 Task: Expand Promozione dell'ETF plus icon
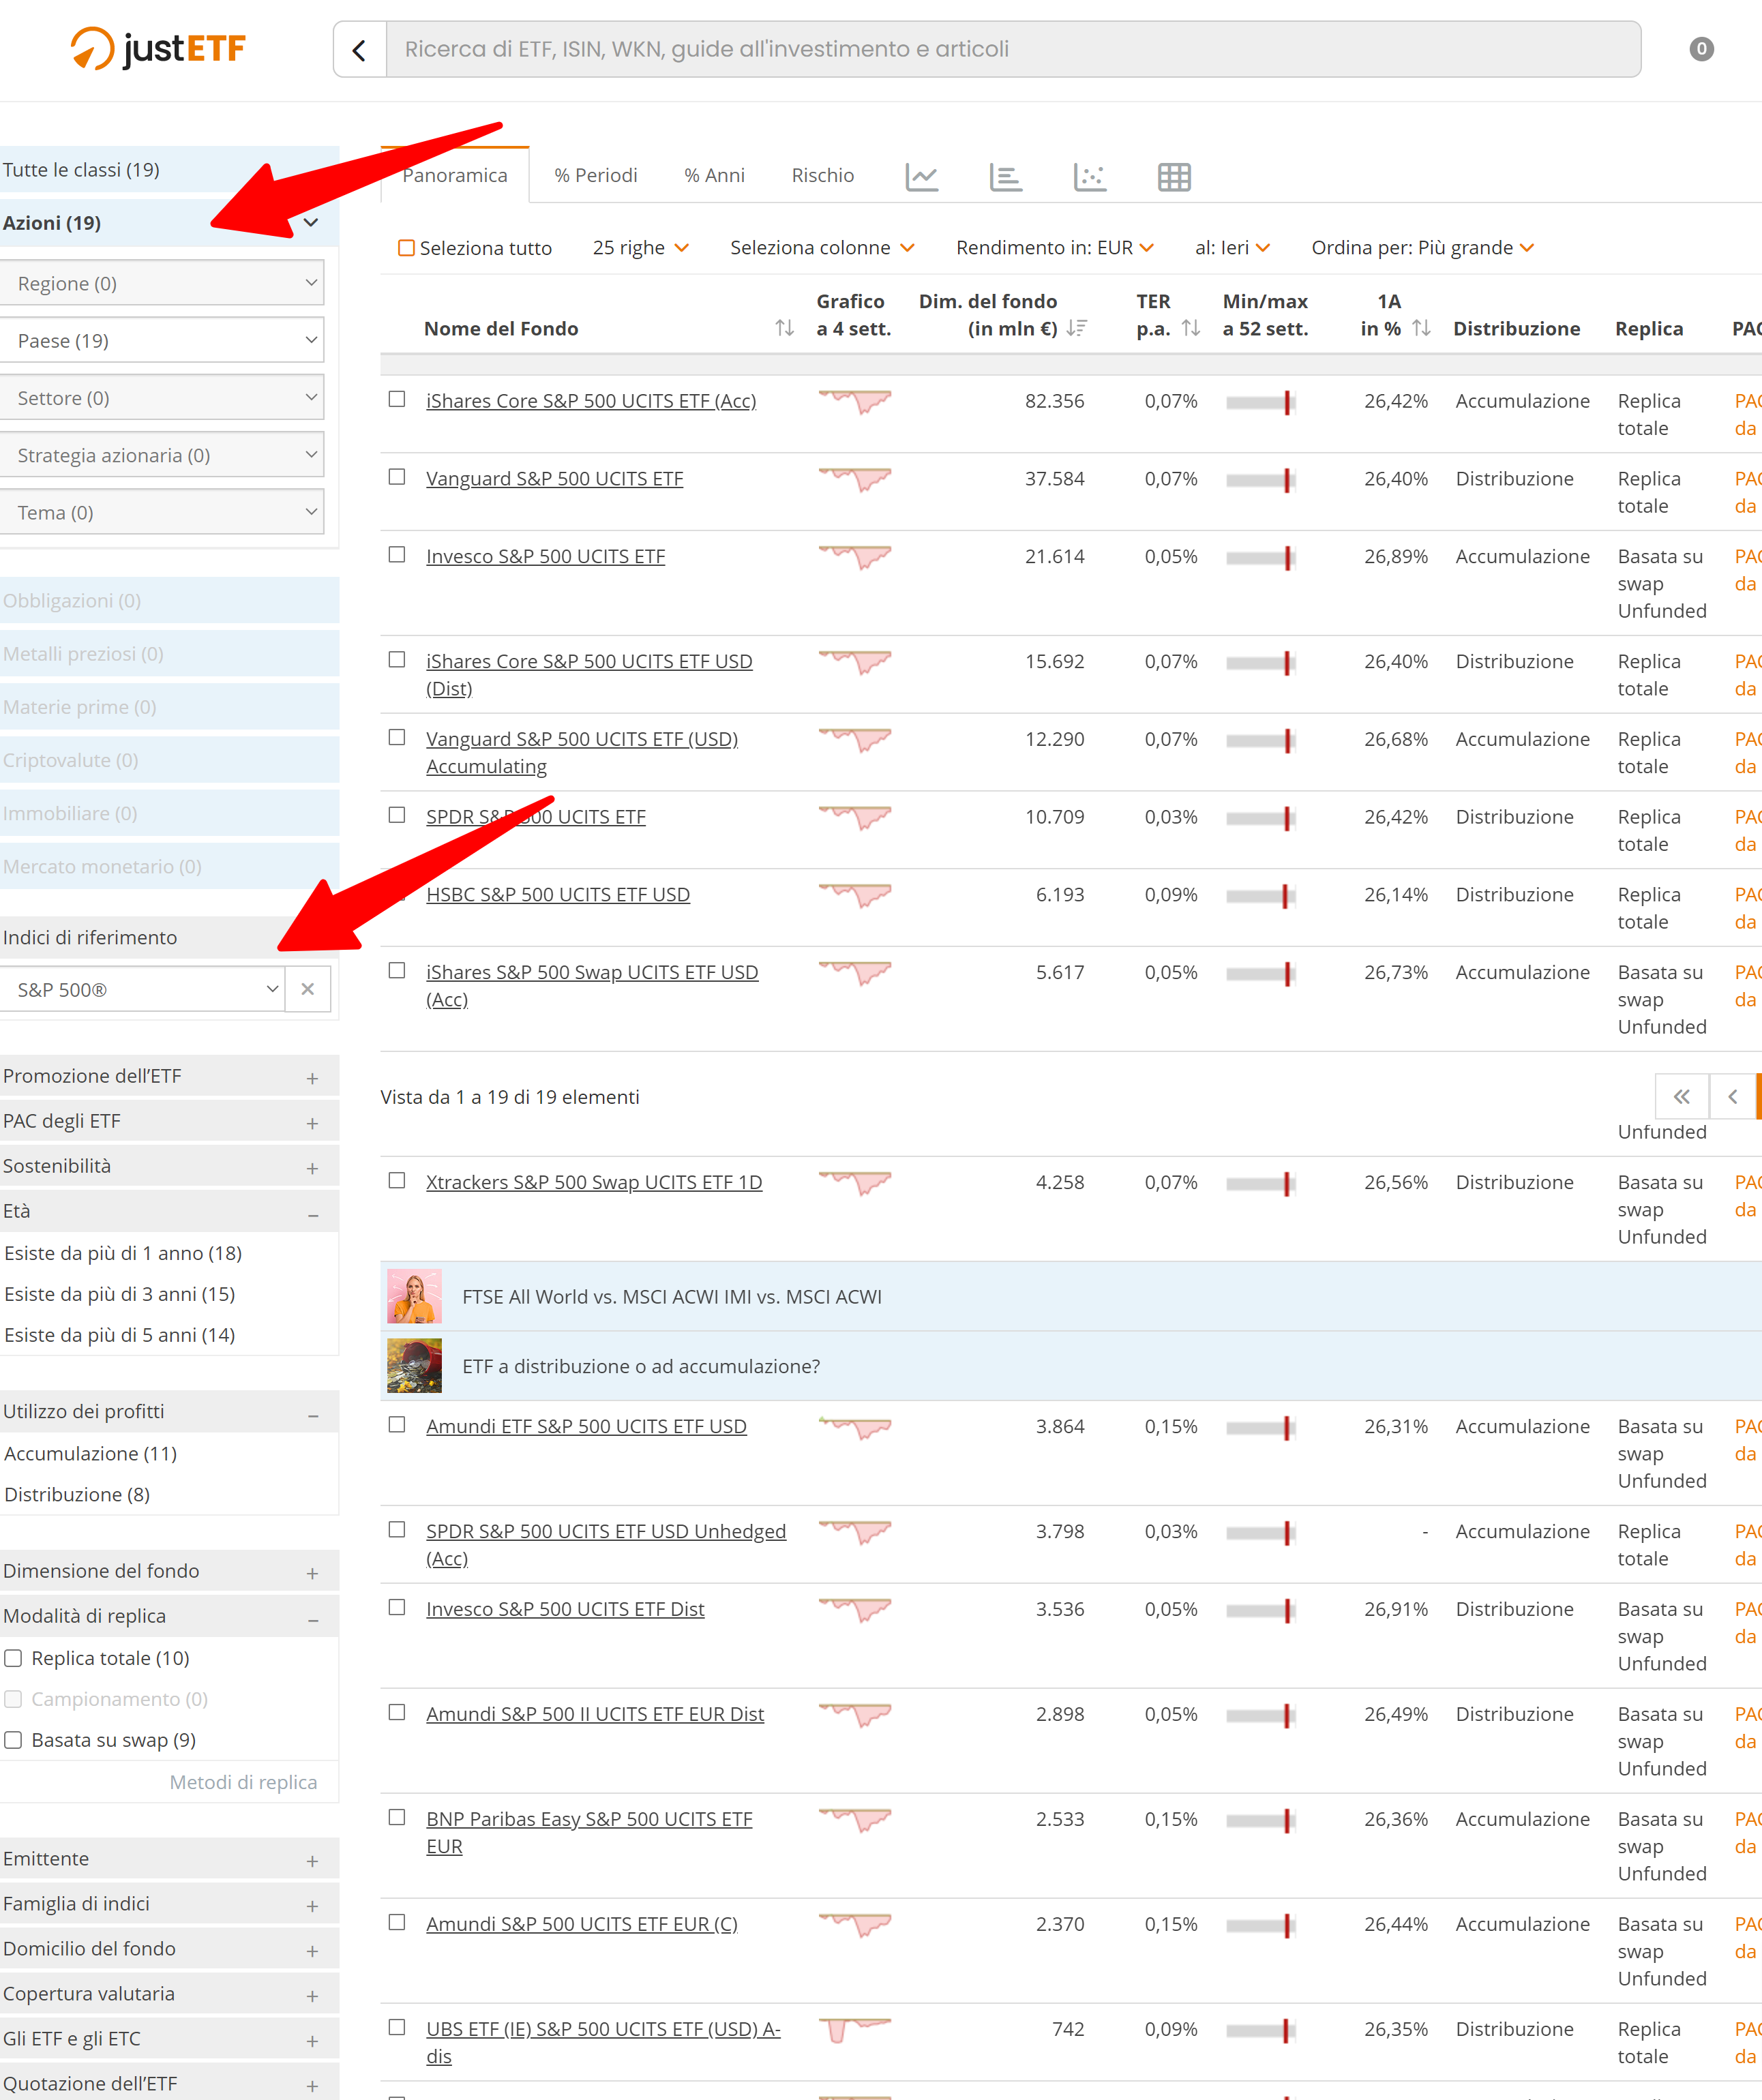point(313,1078)
